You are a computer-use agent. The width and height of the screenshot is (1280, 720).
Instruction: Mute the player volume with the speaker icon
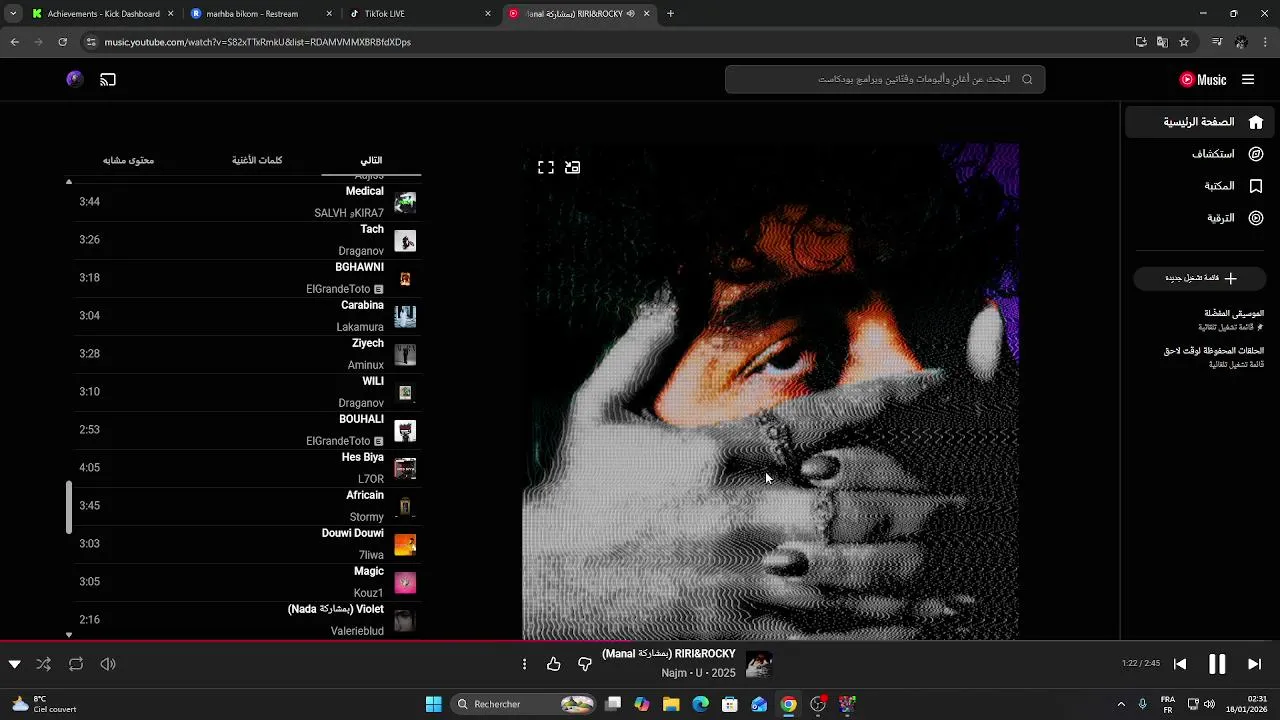[x=108, y=664]
